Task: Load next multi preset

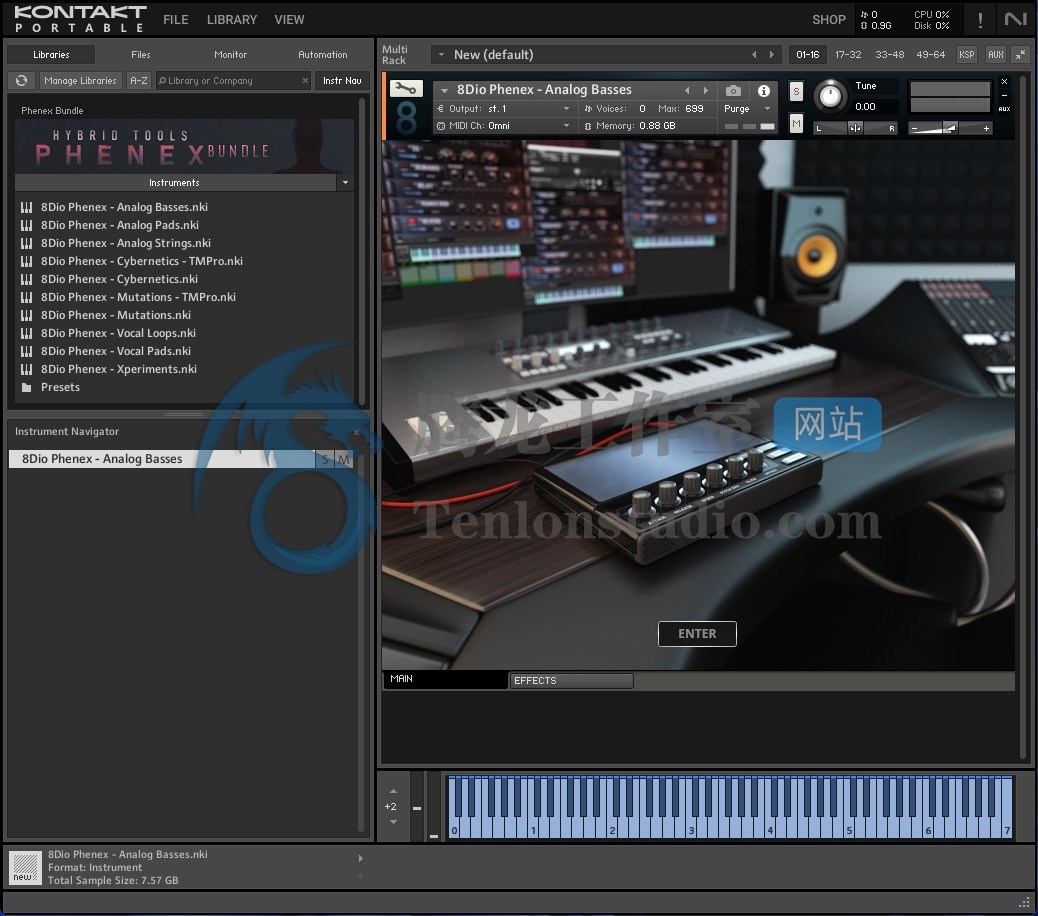Action: point(771,55)
